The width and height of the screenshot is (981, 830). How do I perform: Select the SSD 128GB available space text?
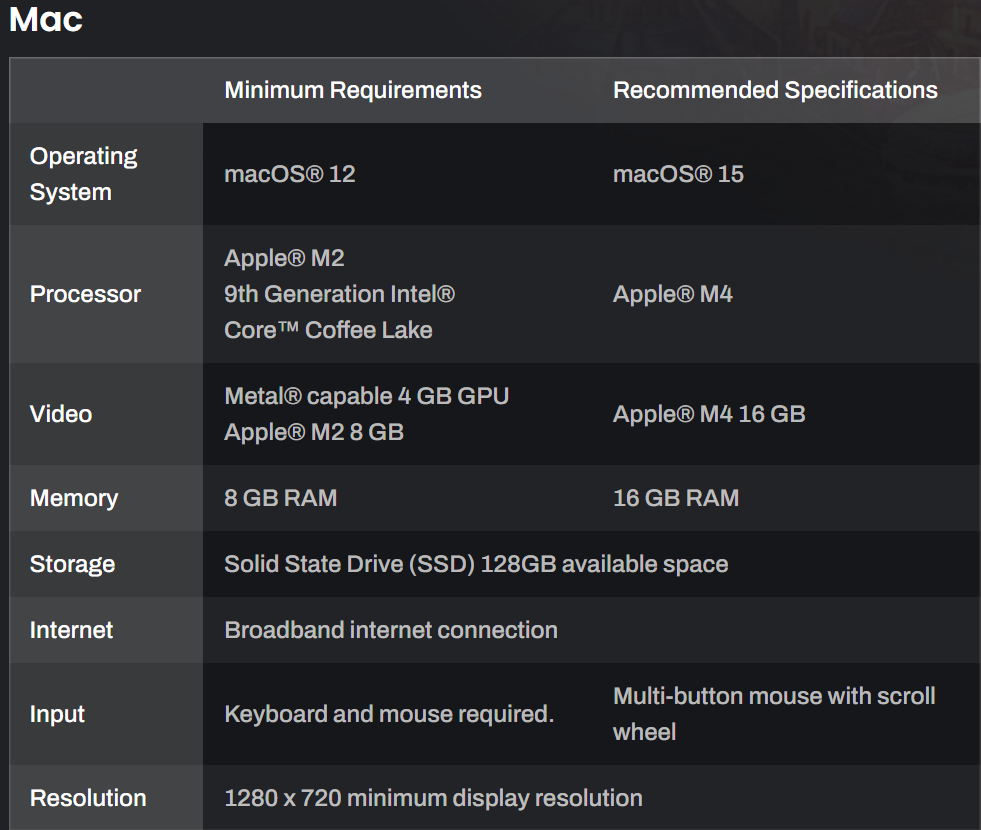tap(476, 564)
